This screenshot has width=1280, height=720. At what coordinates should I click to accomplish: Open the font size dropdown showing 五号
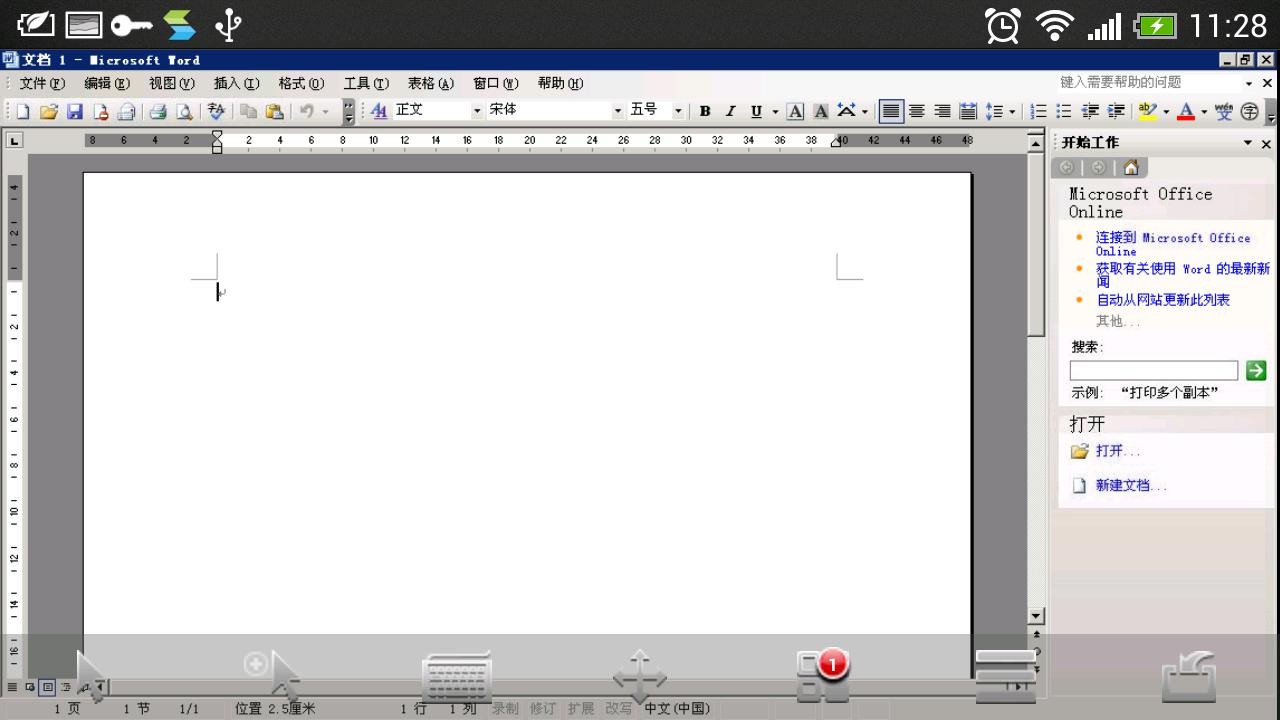678,111
